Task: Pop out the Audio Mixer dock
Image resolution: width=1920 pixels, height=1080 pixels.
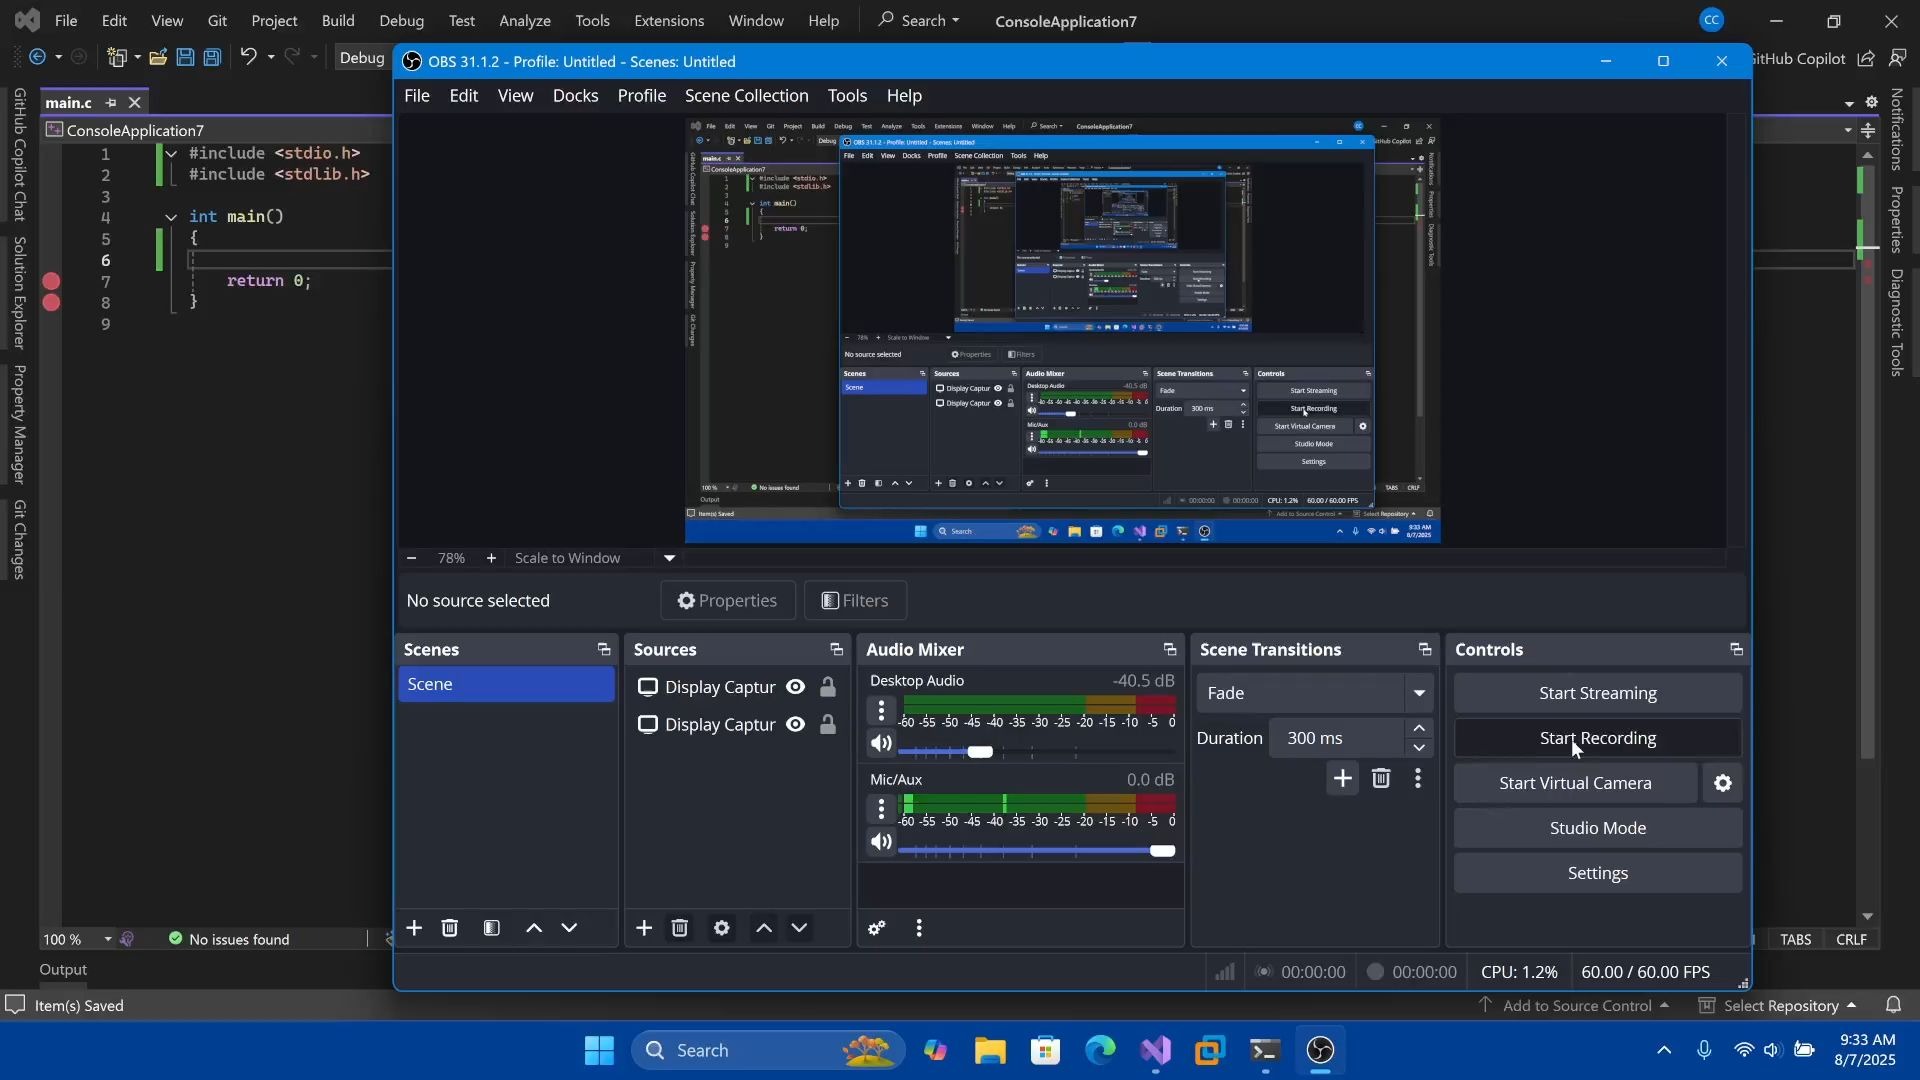Action: (1169, 650)
